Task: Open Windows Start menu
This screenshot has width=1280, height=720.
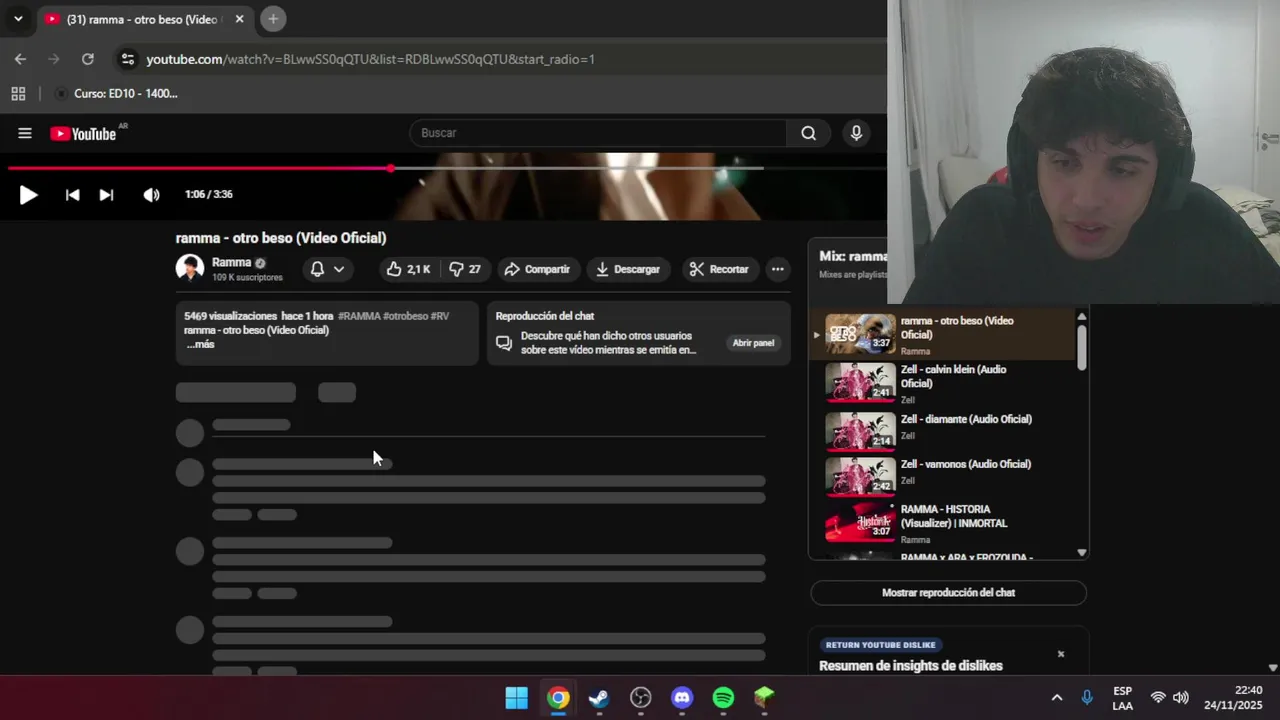Action: (x=516, y=698)
